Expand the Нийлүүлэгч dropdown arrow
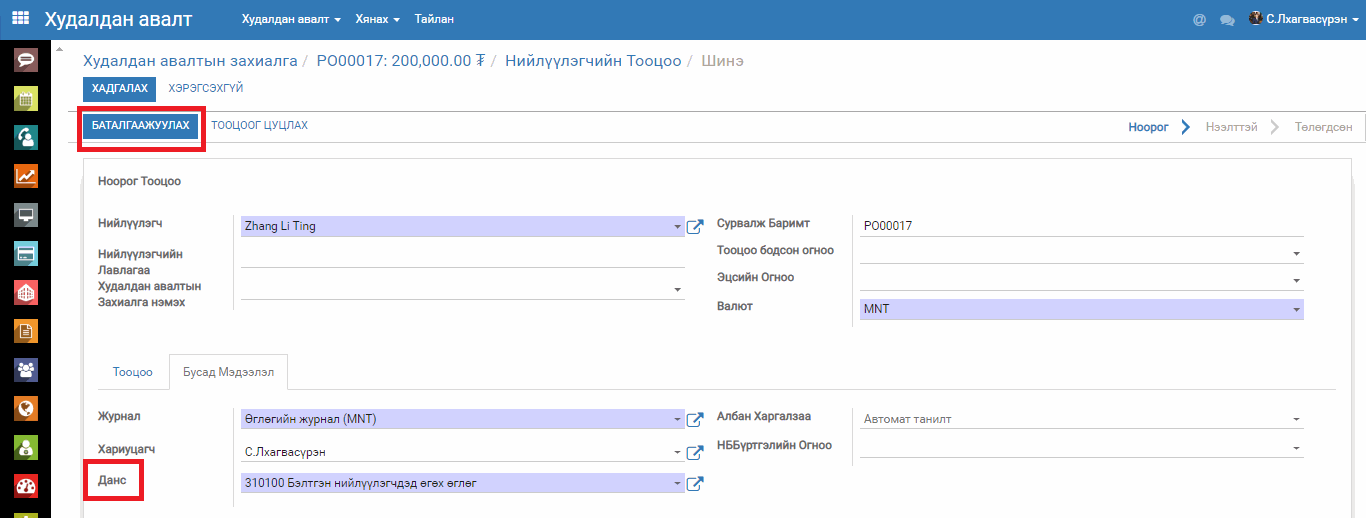This screenshot has height=518, width=1366. pos(677,227)
